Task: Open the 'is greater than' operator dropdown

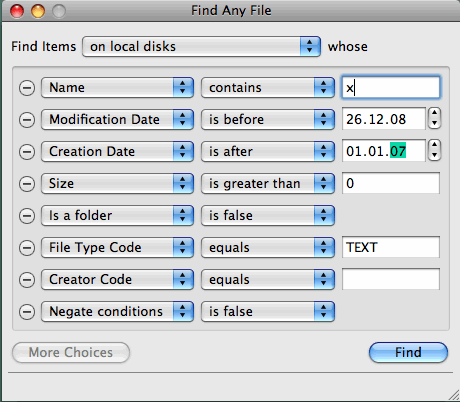Action: (x=268, y=183)
